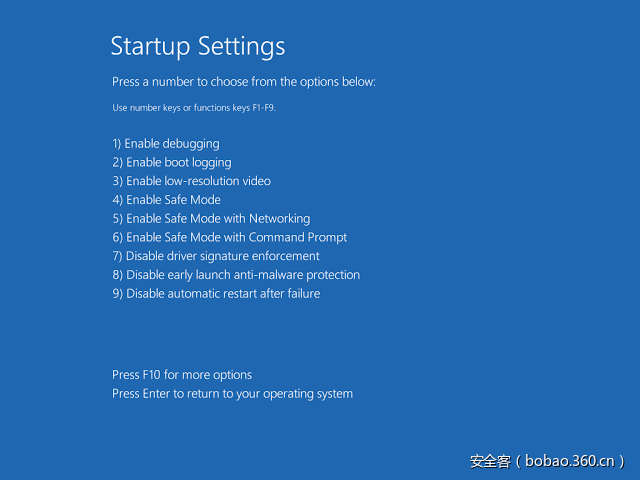Click Press Enter to return to operating system
The width and height of the screenshot is (640, 480).
[232, 394]
